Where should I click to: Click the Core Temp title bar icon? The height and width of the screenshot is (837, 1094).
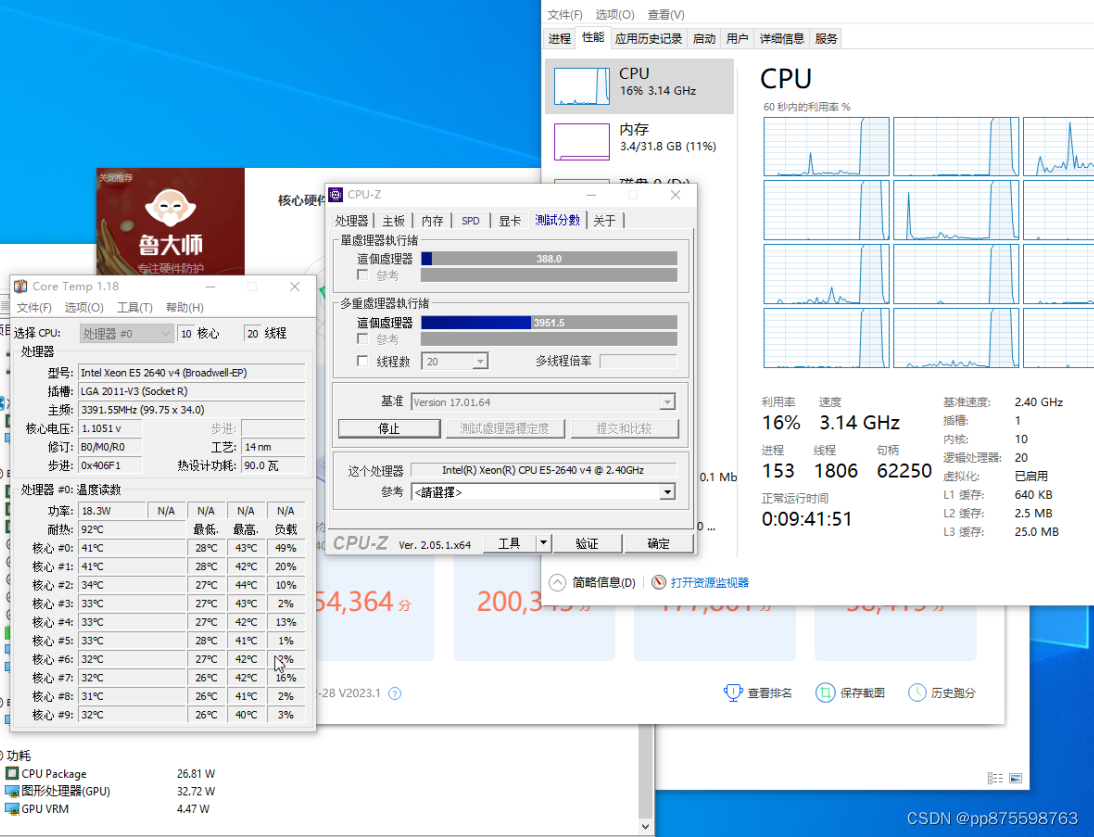coord(21,287)
